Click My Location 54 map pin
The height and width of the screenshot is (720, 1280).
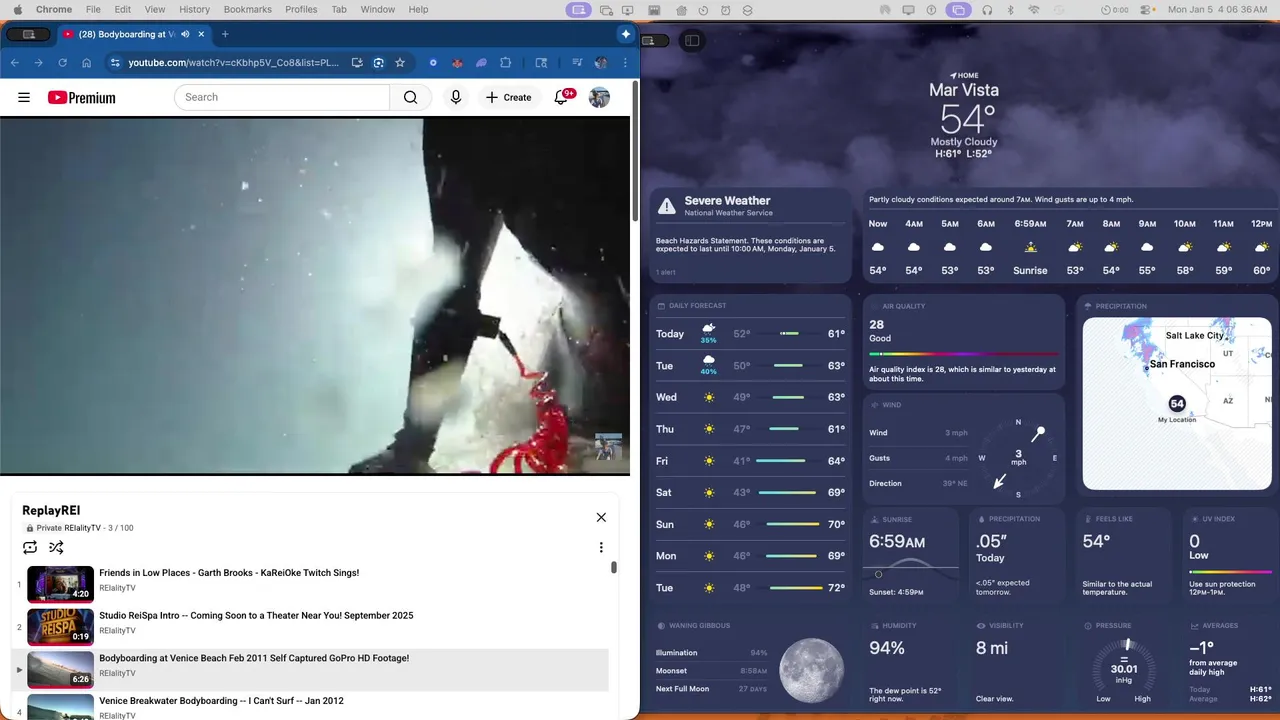point(1177,404)
